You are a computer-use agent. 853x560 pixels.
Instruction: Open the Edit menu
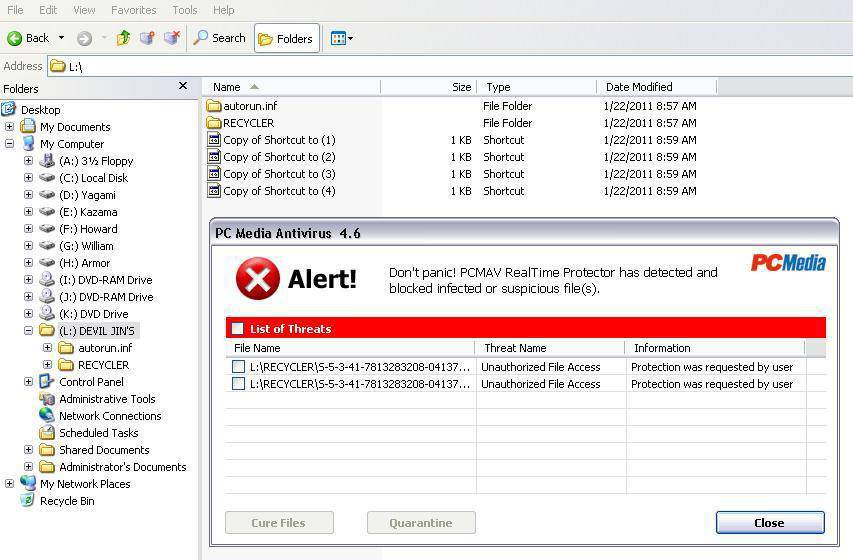(x=48, y=10)
